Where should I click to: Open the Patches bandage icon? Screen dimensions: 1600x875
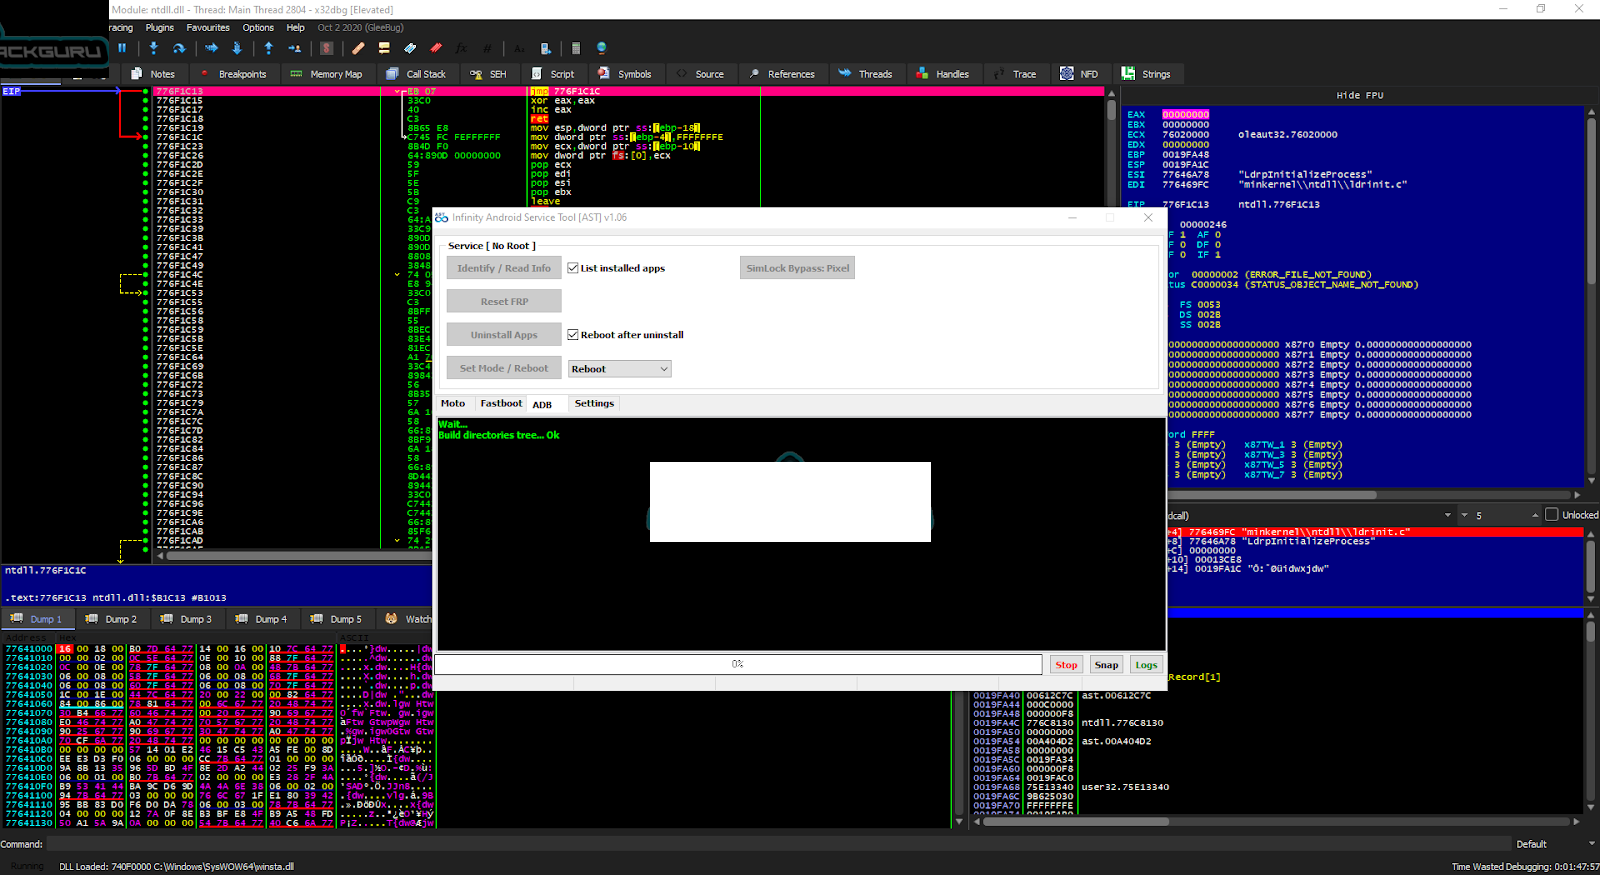click(x=358, y=48)
